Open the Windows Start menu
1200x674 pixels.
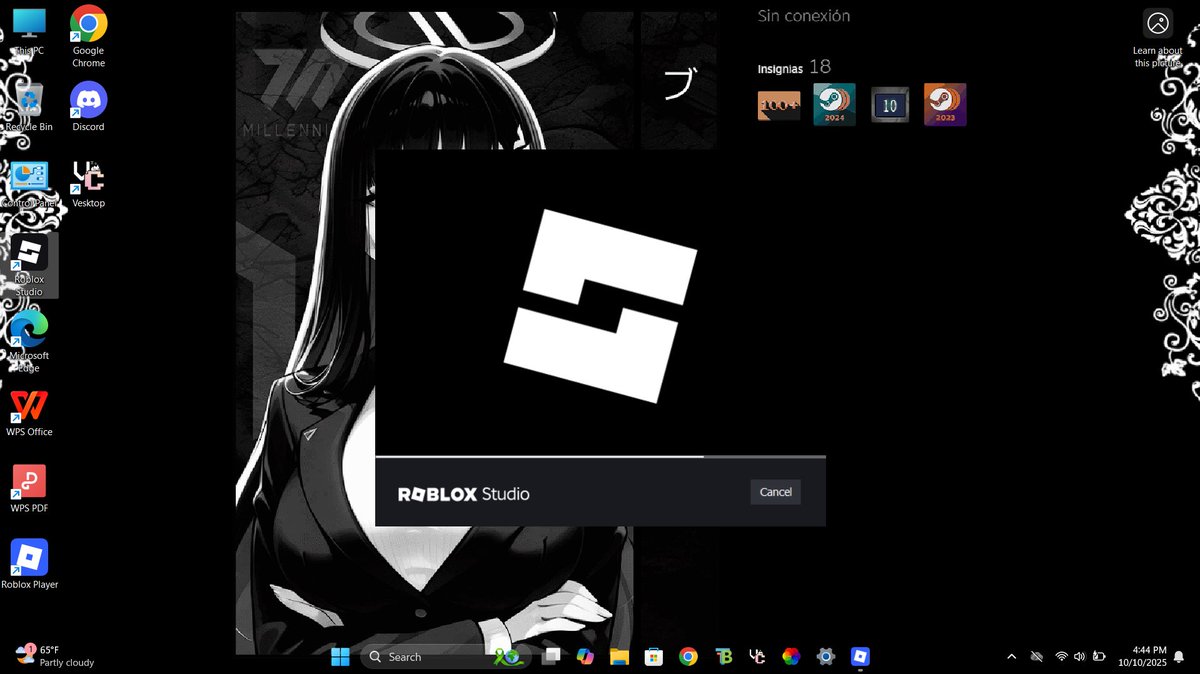tap(340, 657)
